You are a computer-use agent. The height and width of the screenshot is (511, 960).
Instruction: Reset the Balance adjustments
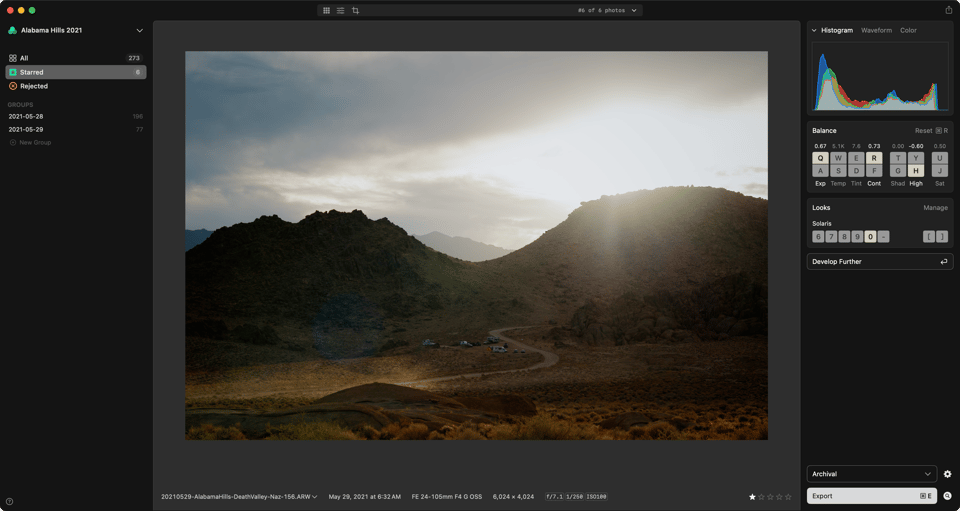tap(931, 130)
